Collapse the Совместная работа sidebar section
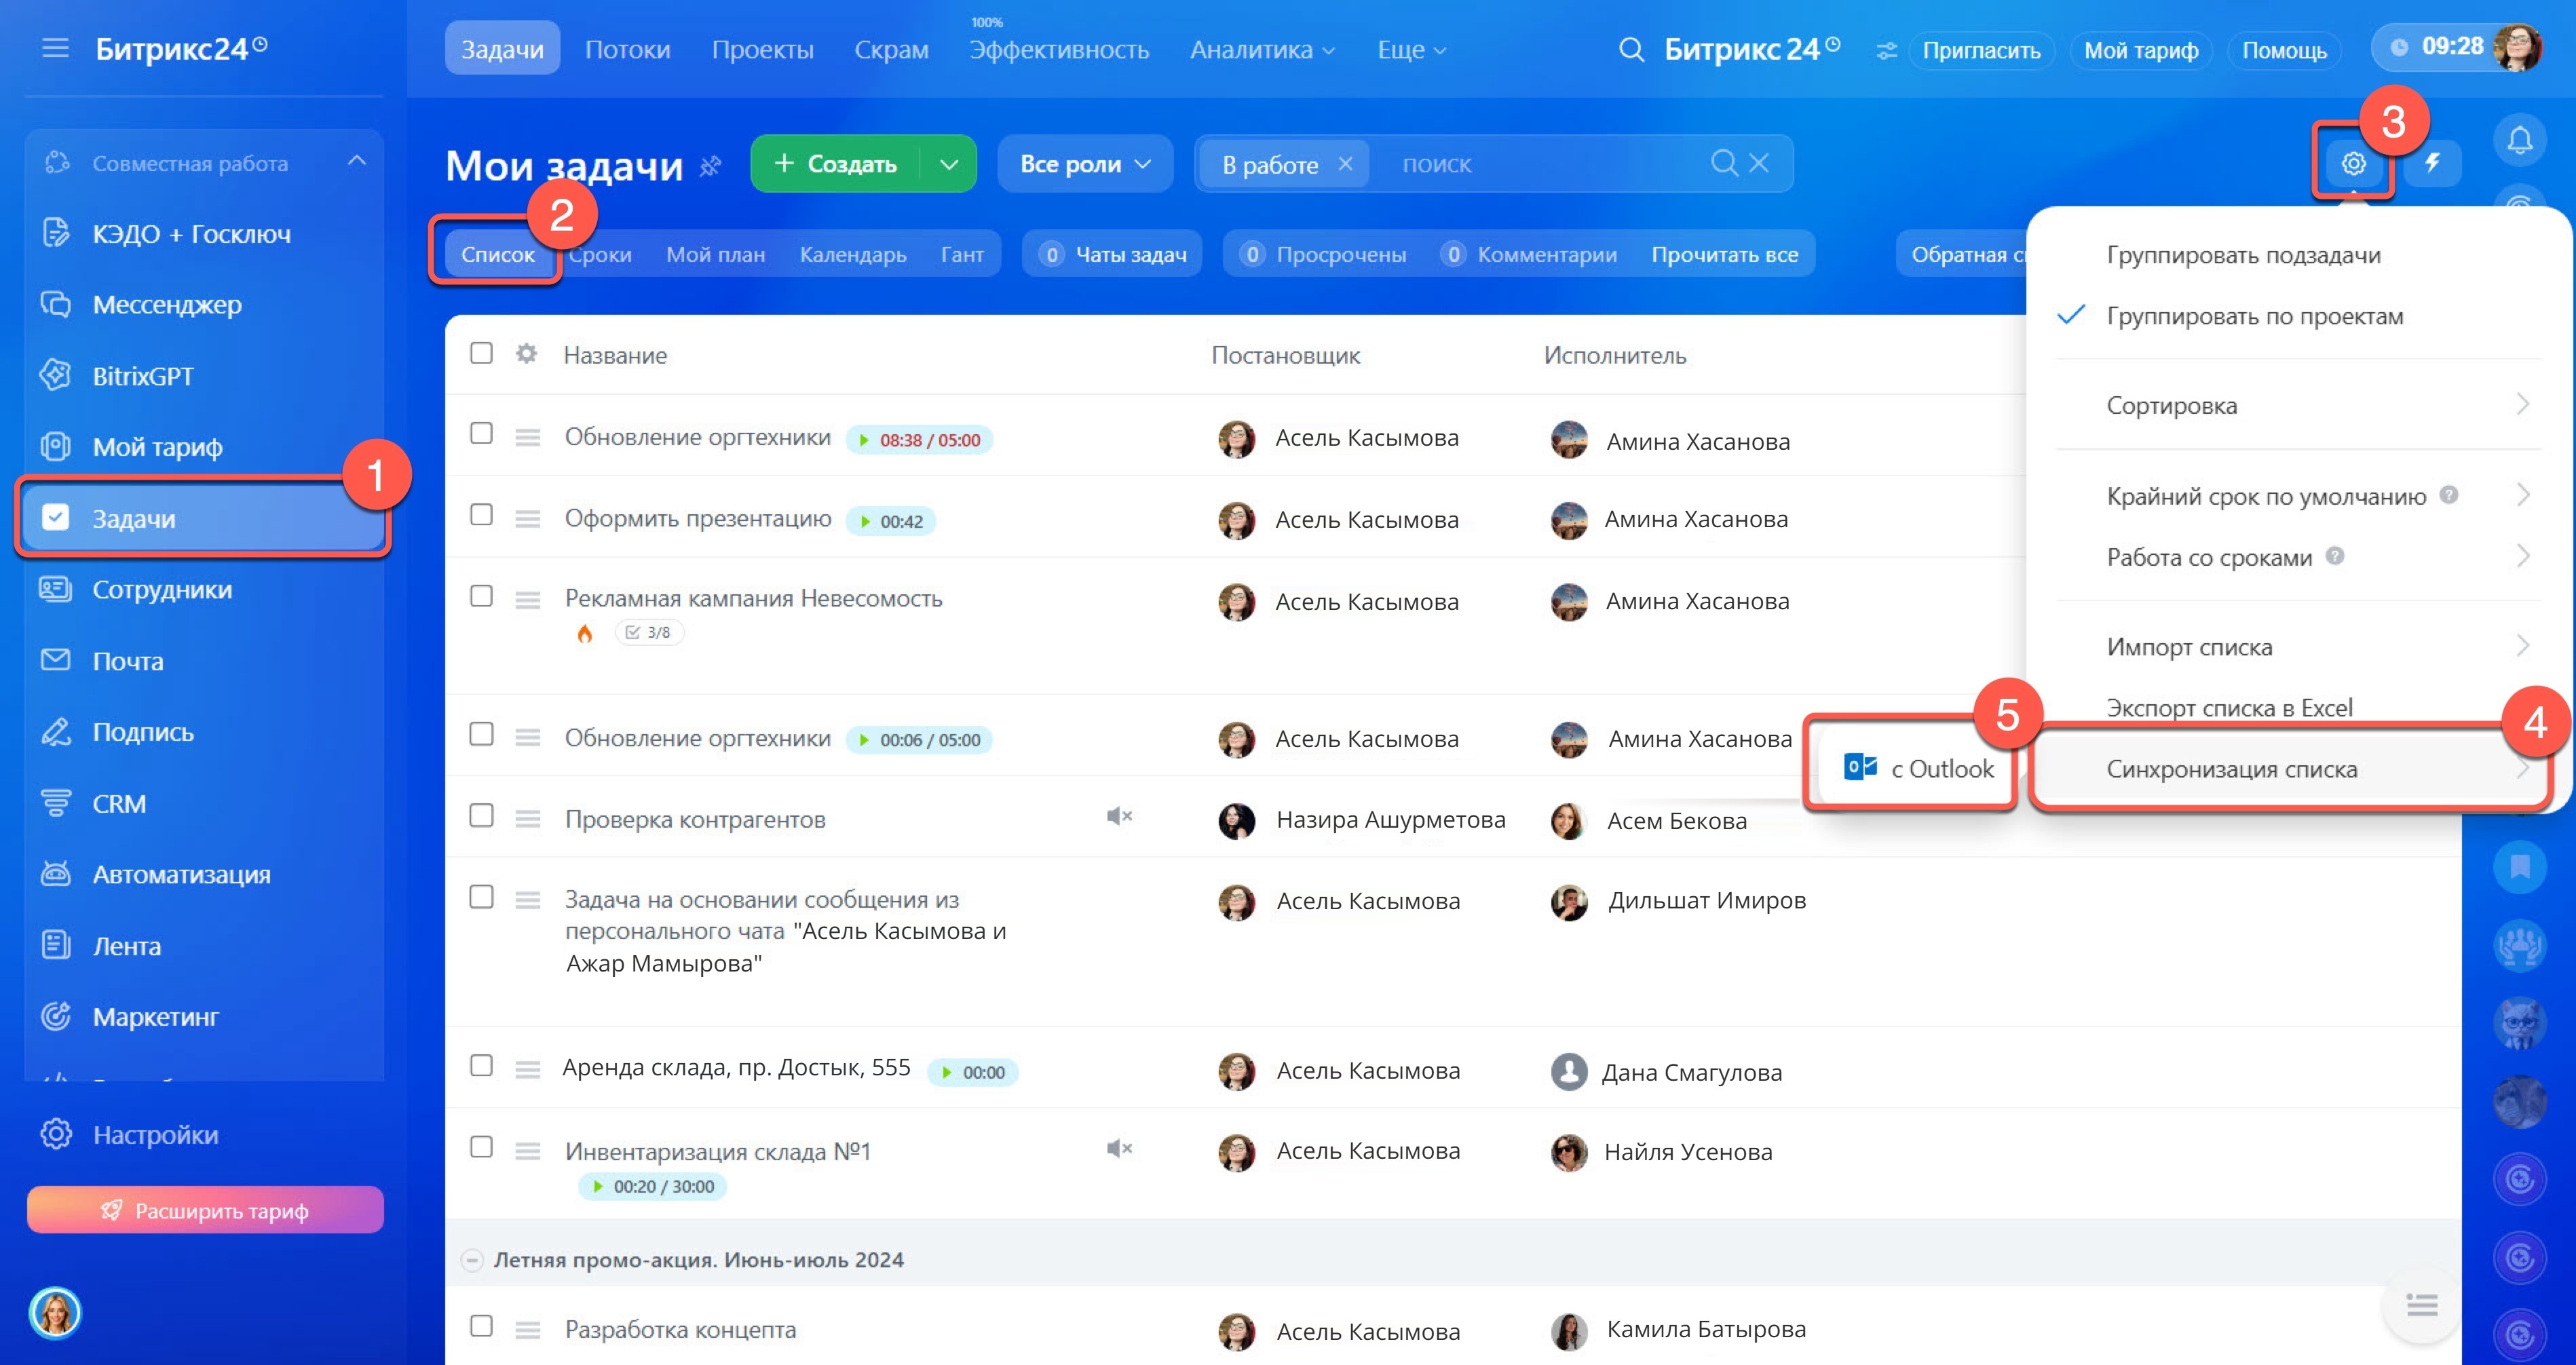The width and height of the screenshot is (2576, 1365). click(x=356, y=162)
